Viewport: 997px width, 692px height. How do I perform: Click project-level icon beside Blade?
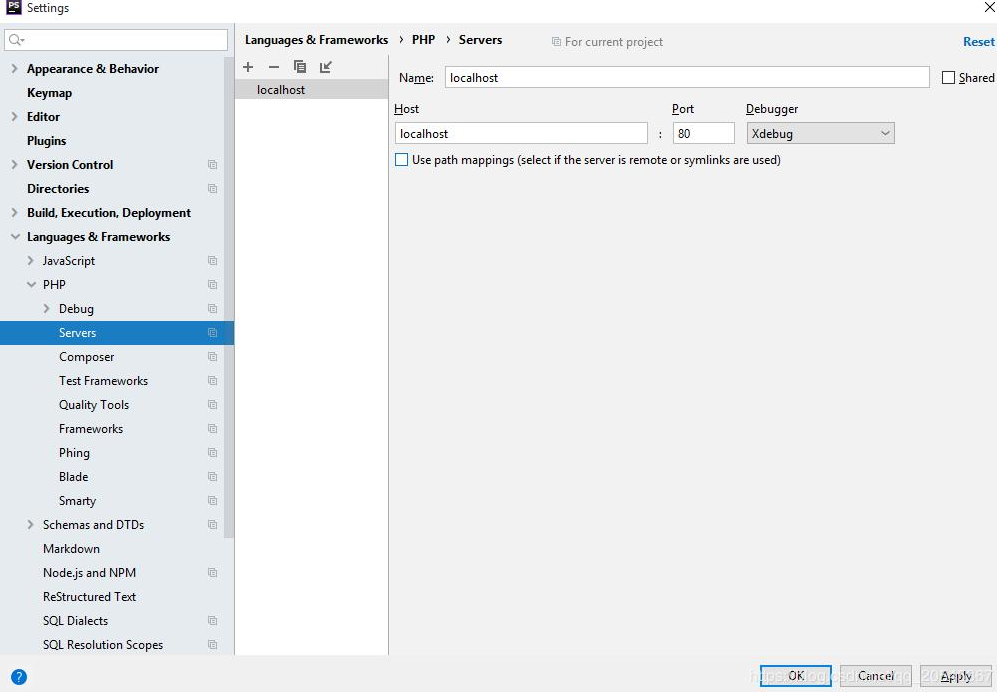[212, 477]
